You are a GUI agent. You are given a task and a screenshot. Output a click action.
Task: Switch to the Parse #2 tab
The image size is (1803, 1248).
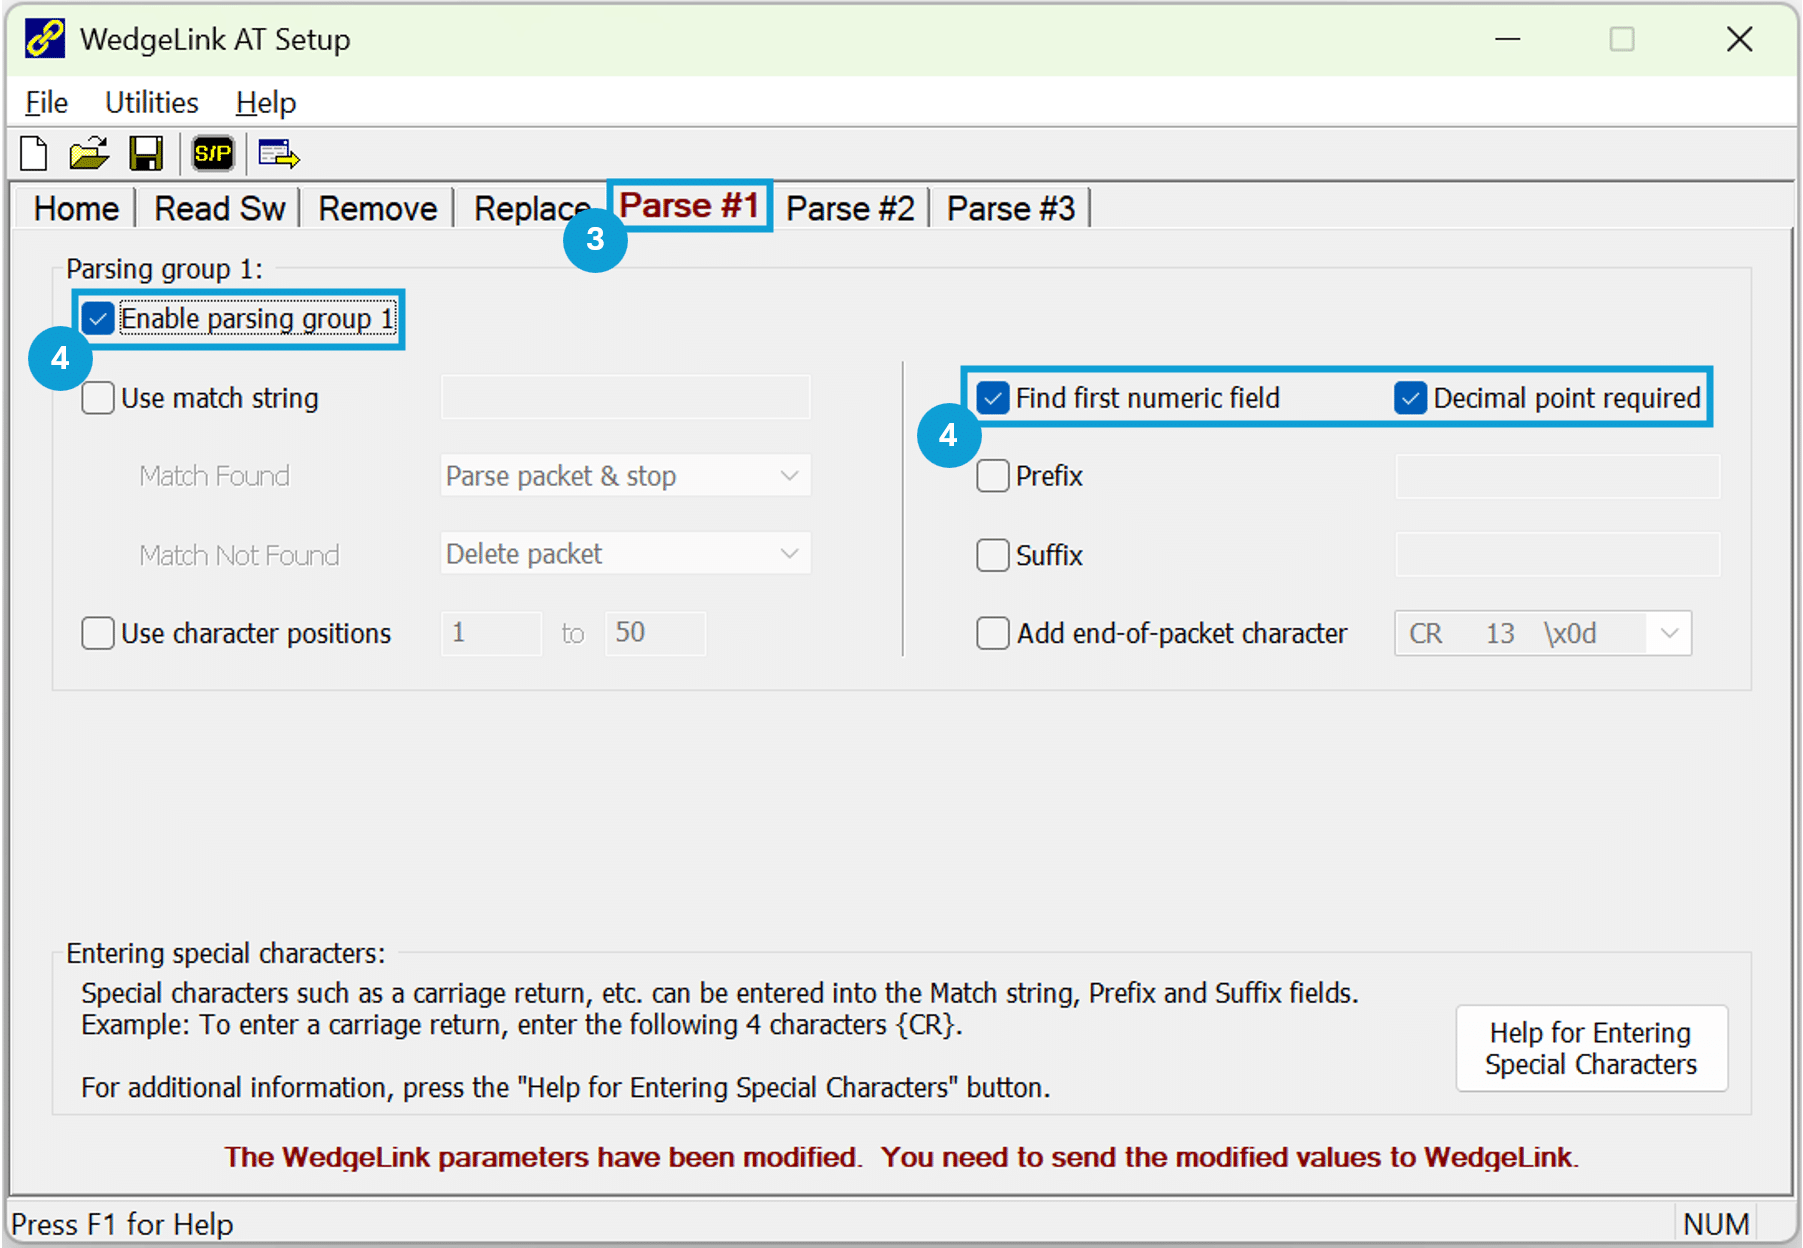(850, 207)
